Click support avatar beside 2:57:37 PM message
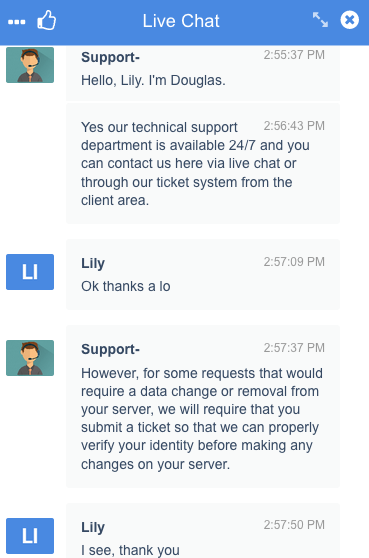 tap(30, 358)
